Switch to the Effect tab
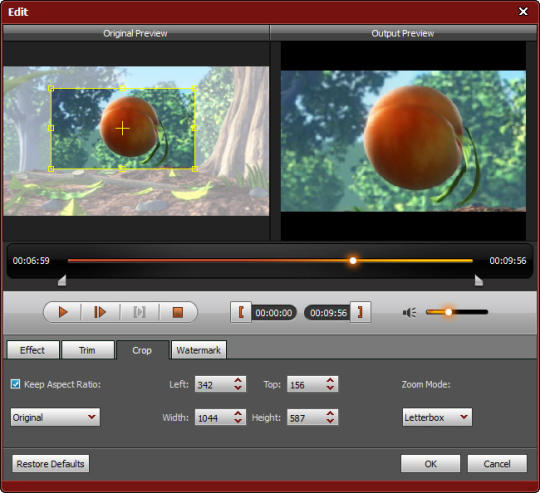This screenshot has width=540, height=493. pos(33,350)
